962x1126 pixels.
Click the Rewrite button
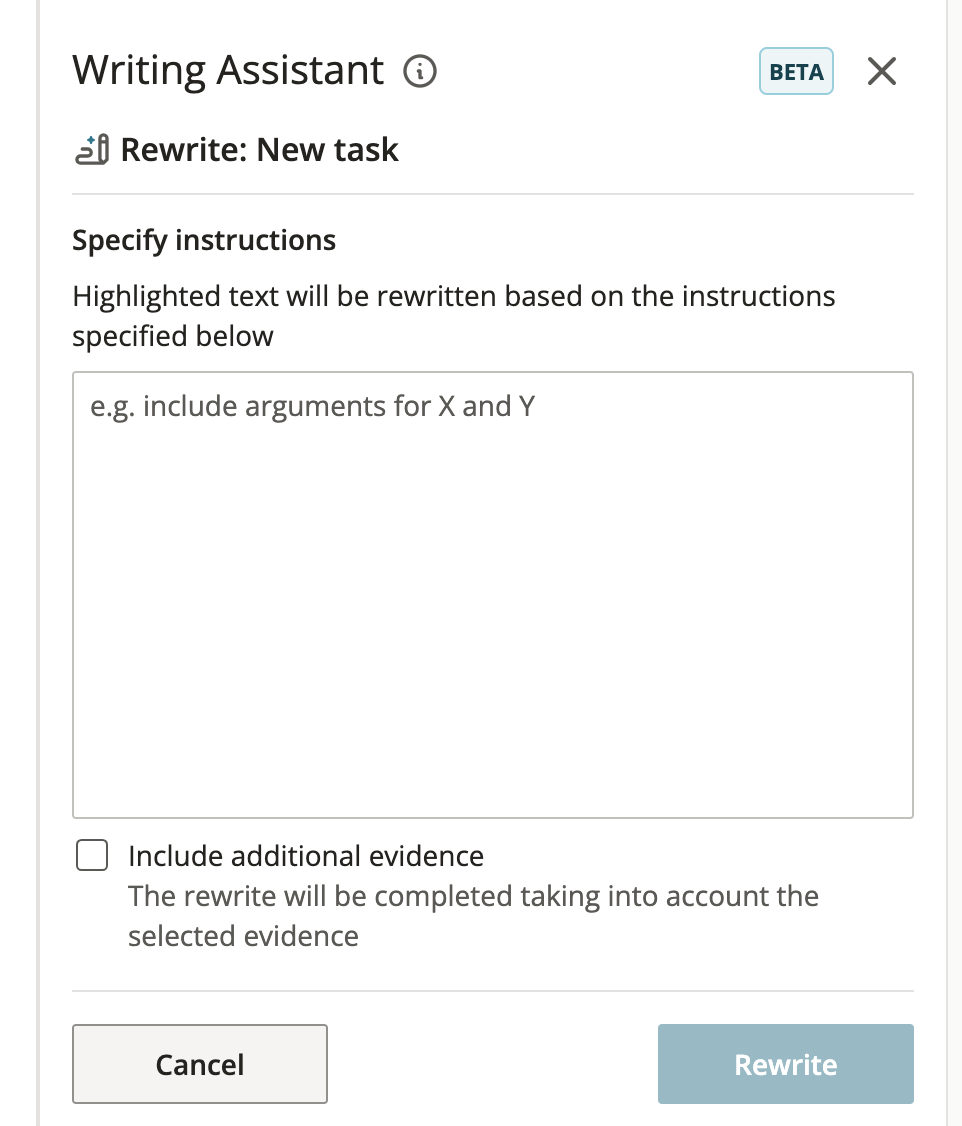click(785, 1064)
